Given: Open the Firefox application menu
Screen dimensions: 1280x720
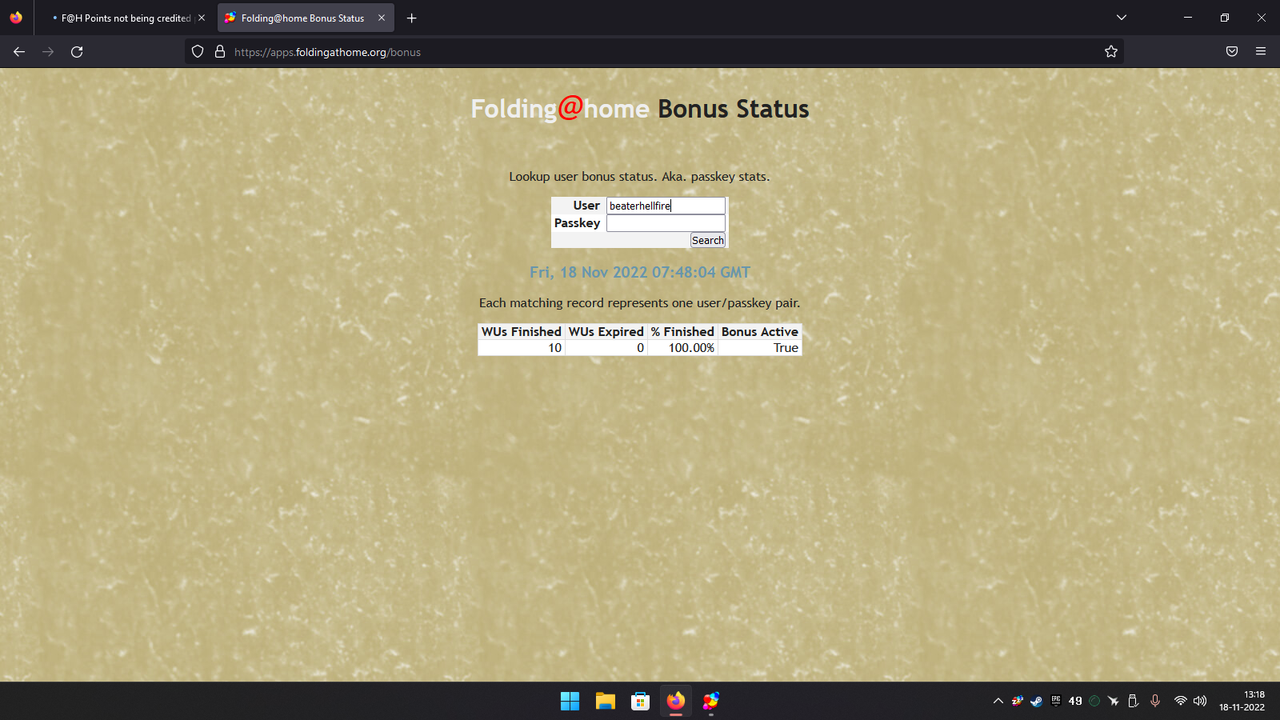Looking at the screenshot, I should (x=1260, y=52).
